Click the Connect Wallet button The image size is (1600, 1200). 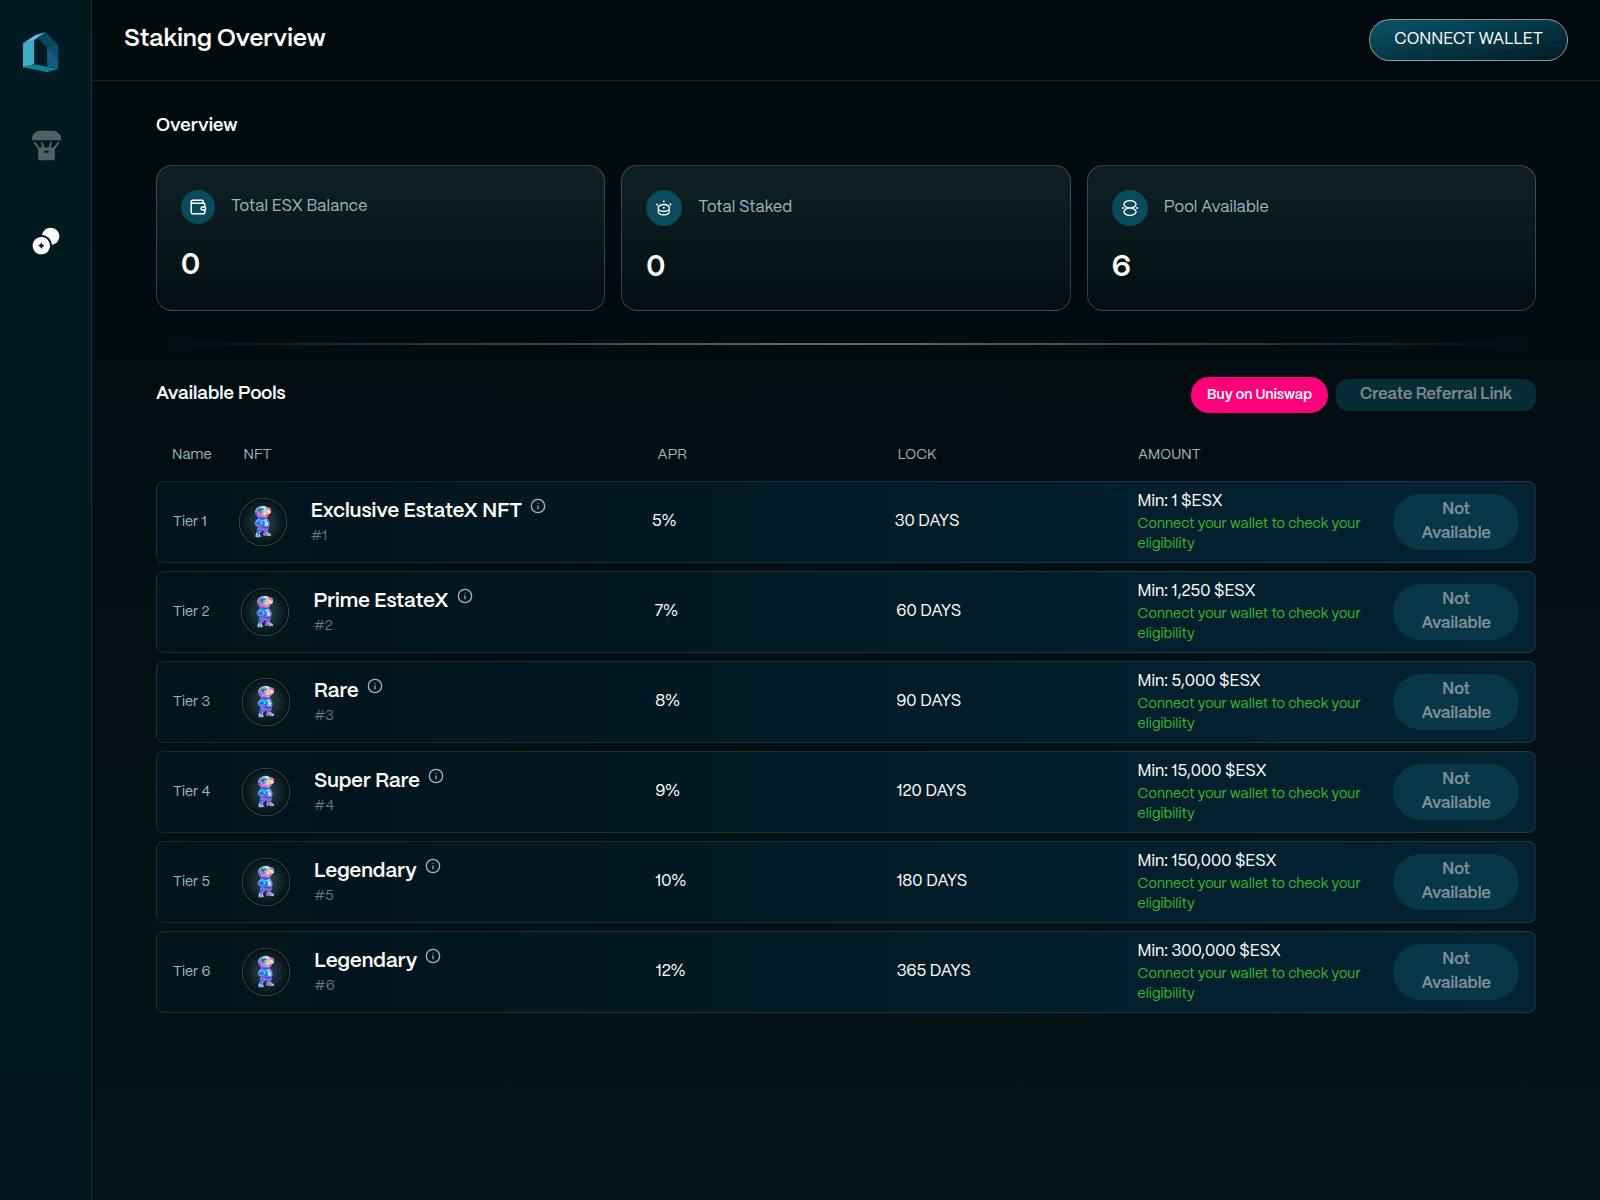[1468, 39]
